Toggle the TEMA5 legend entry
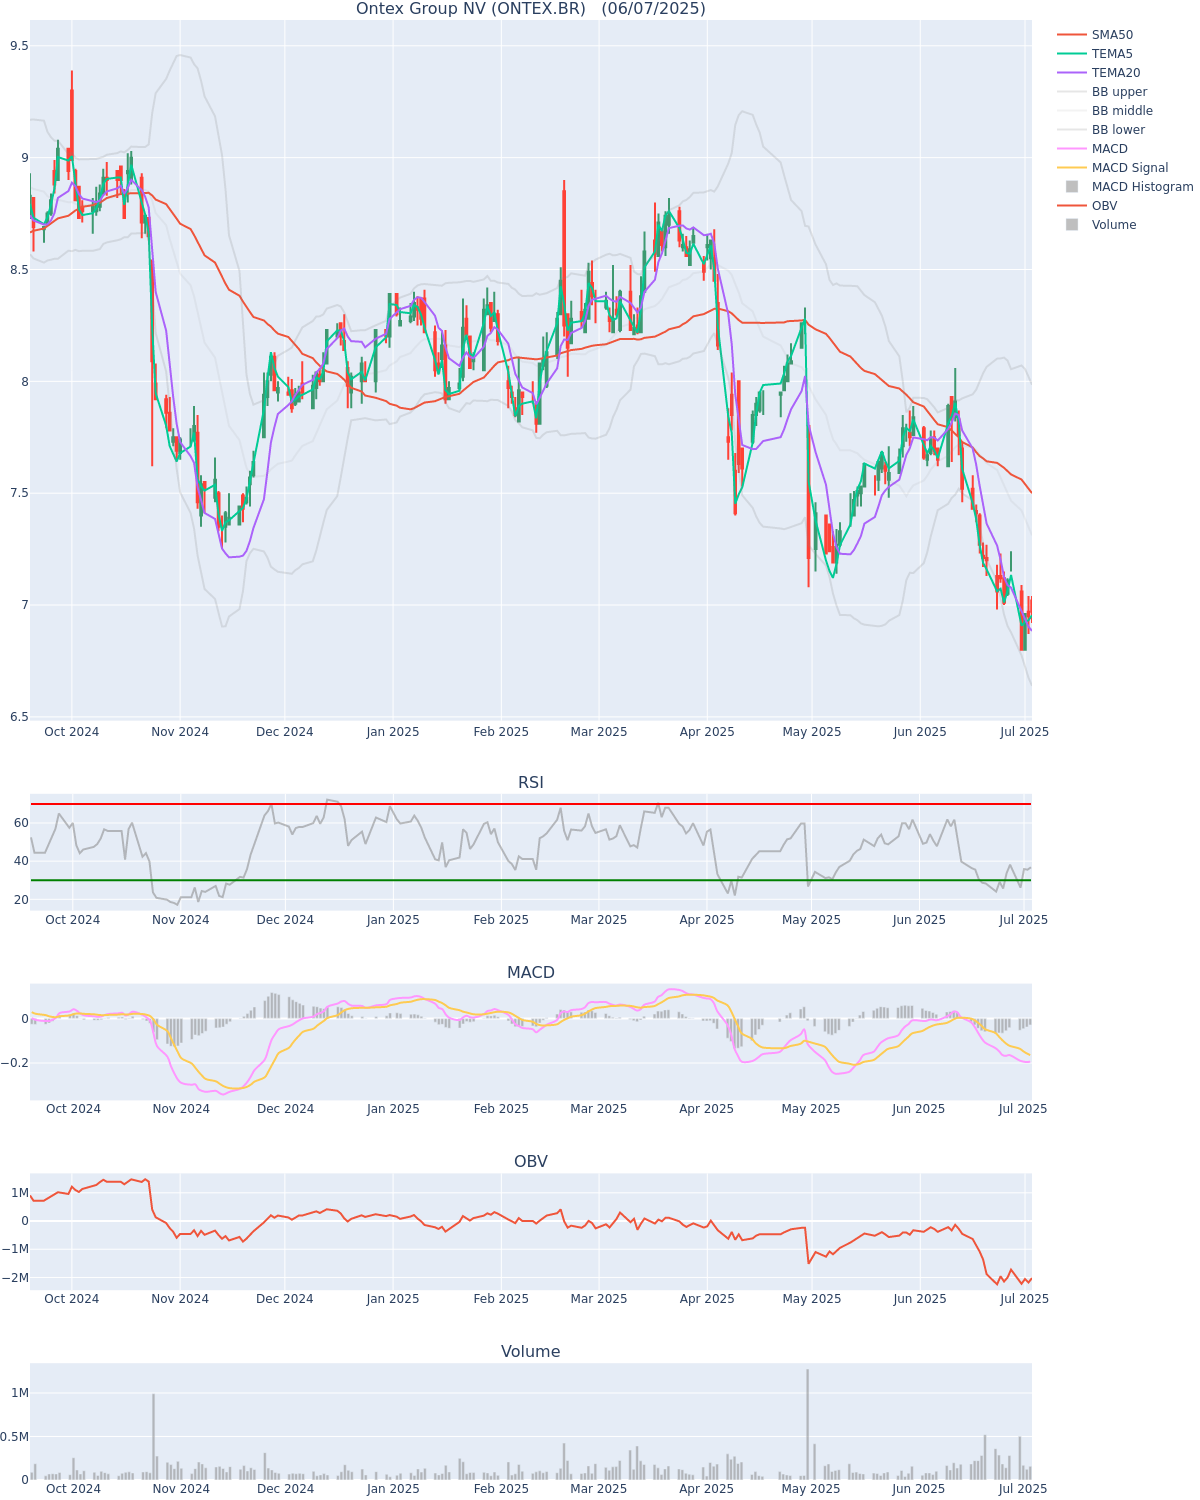The height and width of the screenshot is (1500, 1200). 1095,54
